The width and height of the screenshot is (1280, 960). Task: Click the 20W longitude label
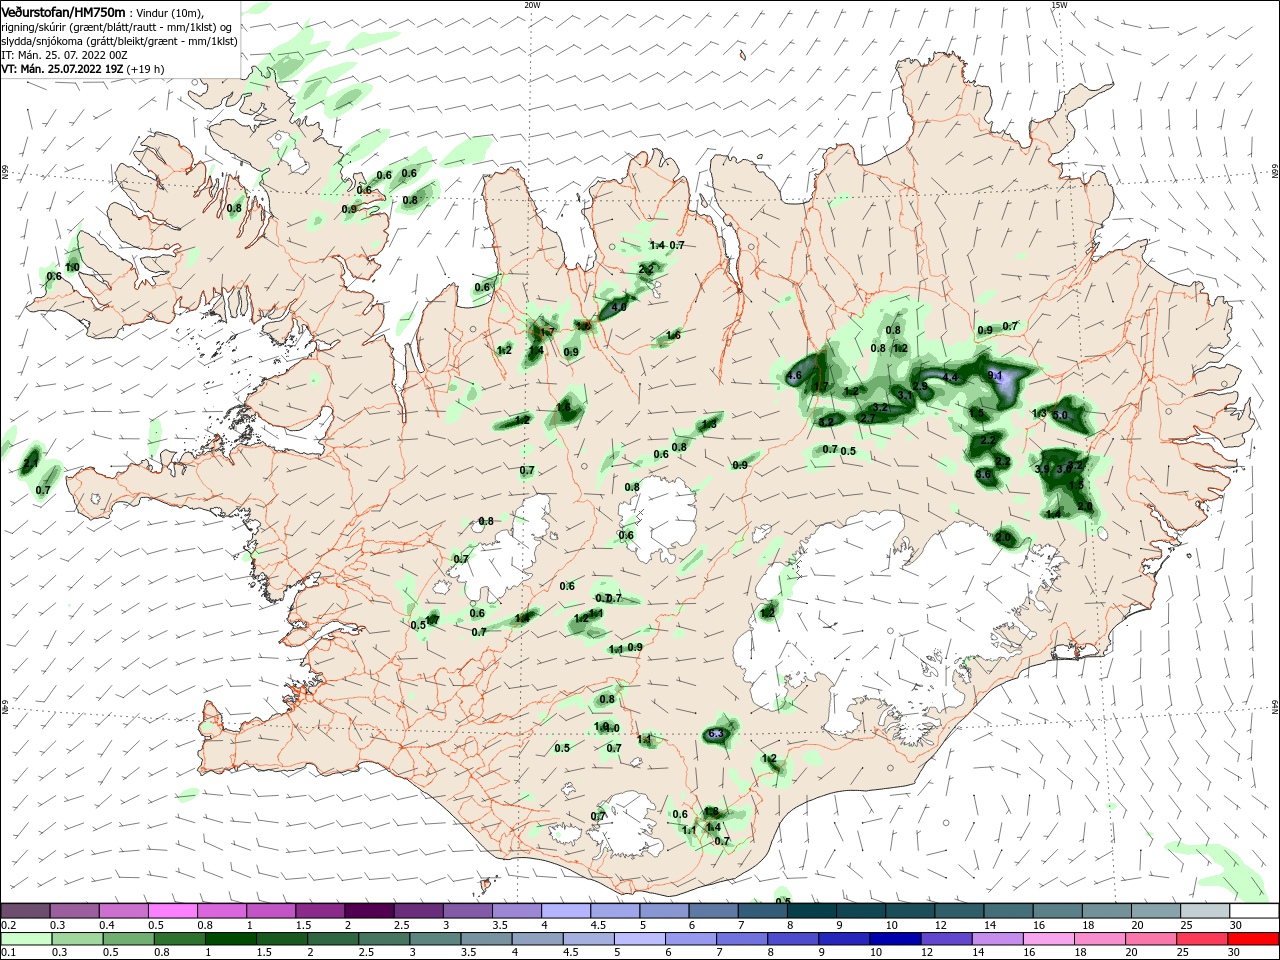coord(532,4)
